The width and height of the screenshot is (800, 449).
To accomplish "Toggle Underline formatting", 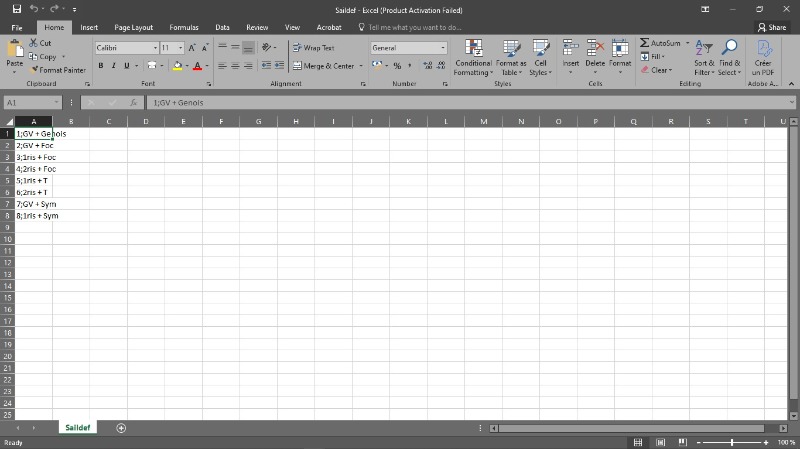I will tap(127, 65).
